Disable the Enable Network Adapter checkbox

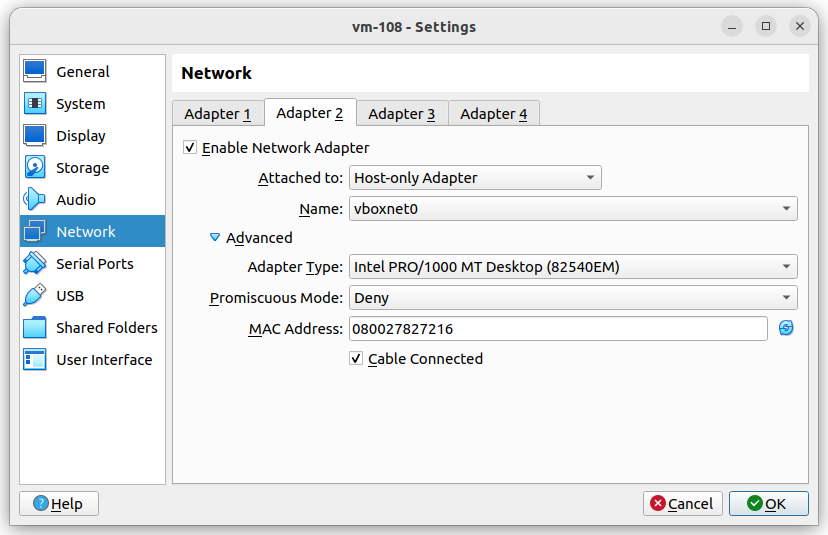pyautogui.click(x=190, y=148)
